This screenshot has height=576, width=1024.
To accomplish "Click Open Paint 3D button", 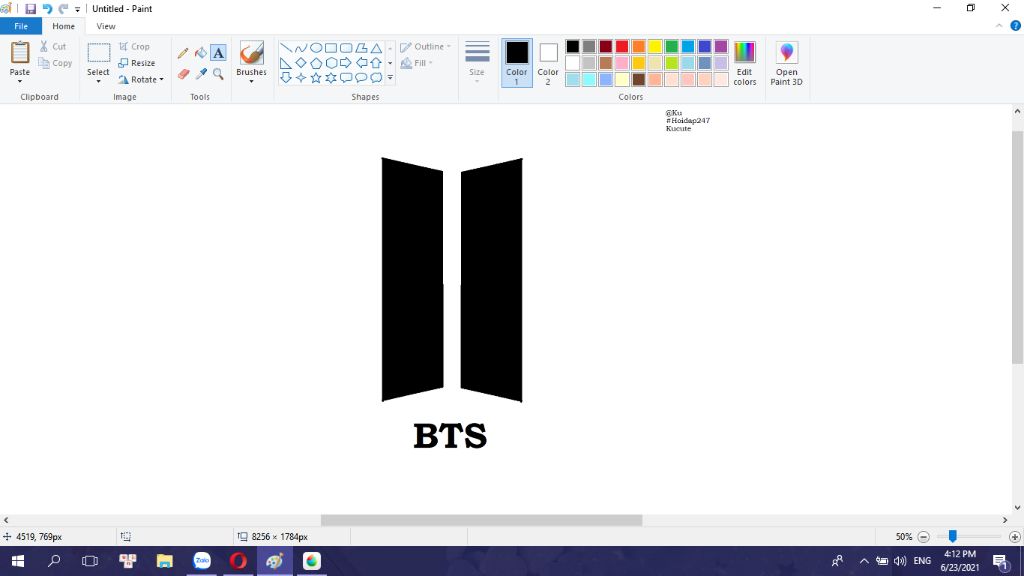I will (x=786, y=63).
